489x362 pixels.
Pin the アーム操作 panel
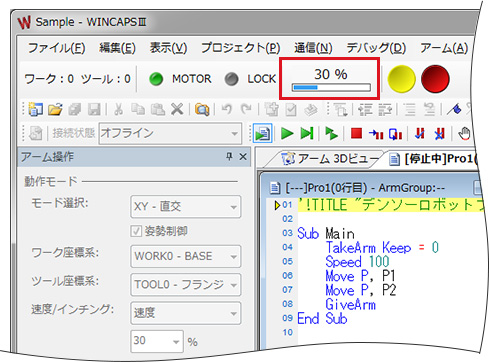[x=229, y=156]
